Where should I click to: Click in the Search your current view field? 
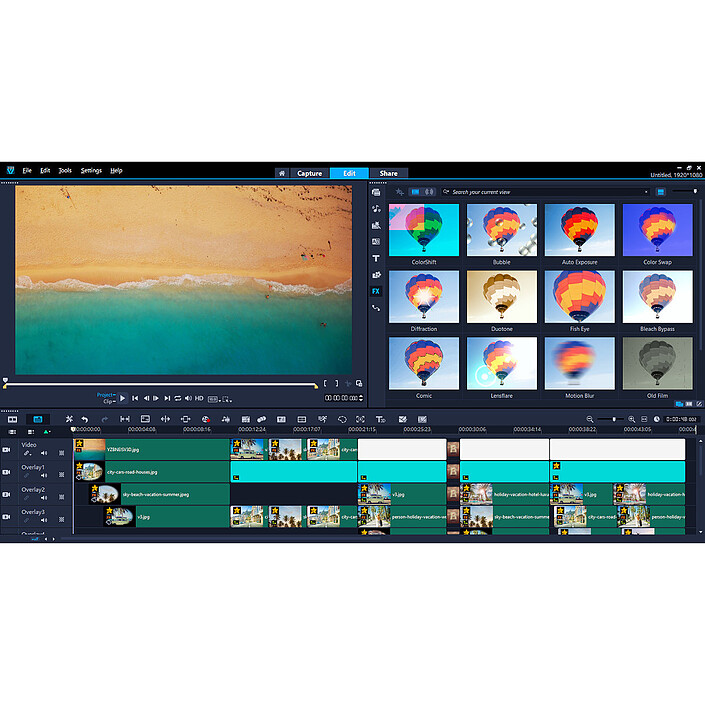point(546,192)
